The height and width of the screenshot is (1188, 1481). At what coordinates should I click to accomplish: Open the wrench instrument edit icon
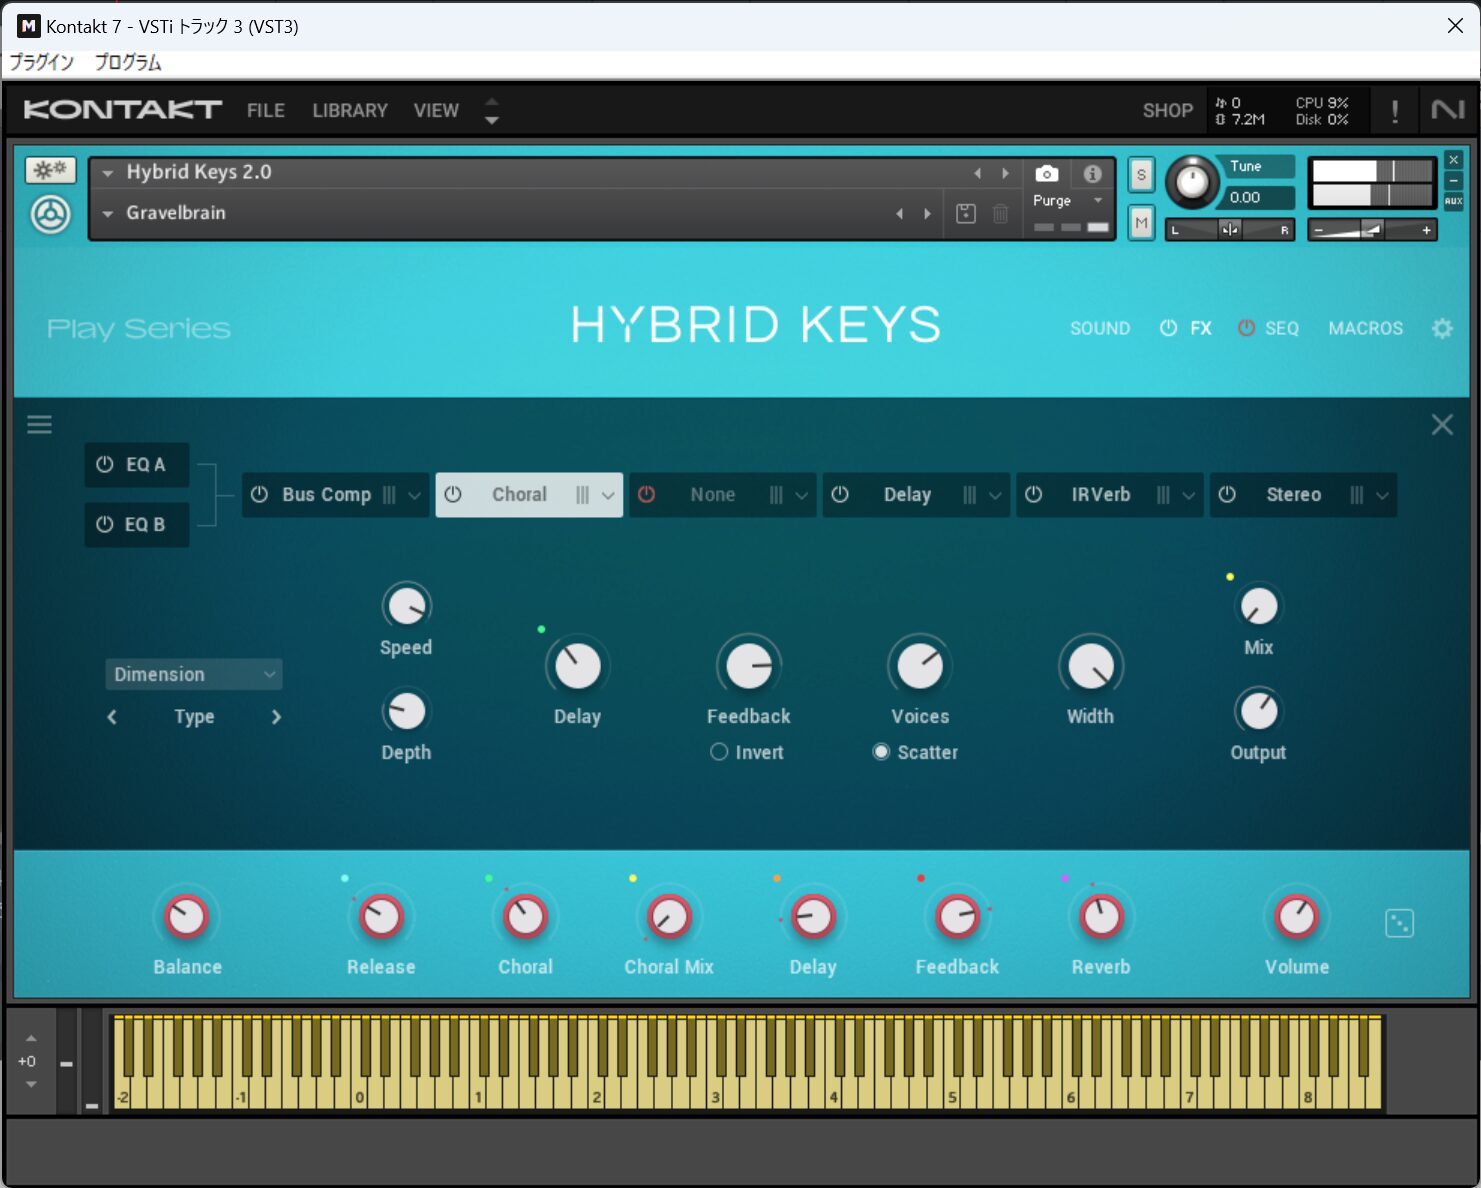tap(50, 169)
